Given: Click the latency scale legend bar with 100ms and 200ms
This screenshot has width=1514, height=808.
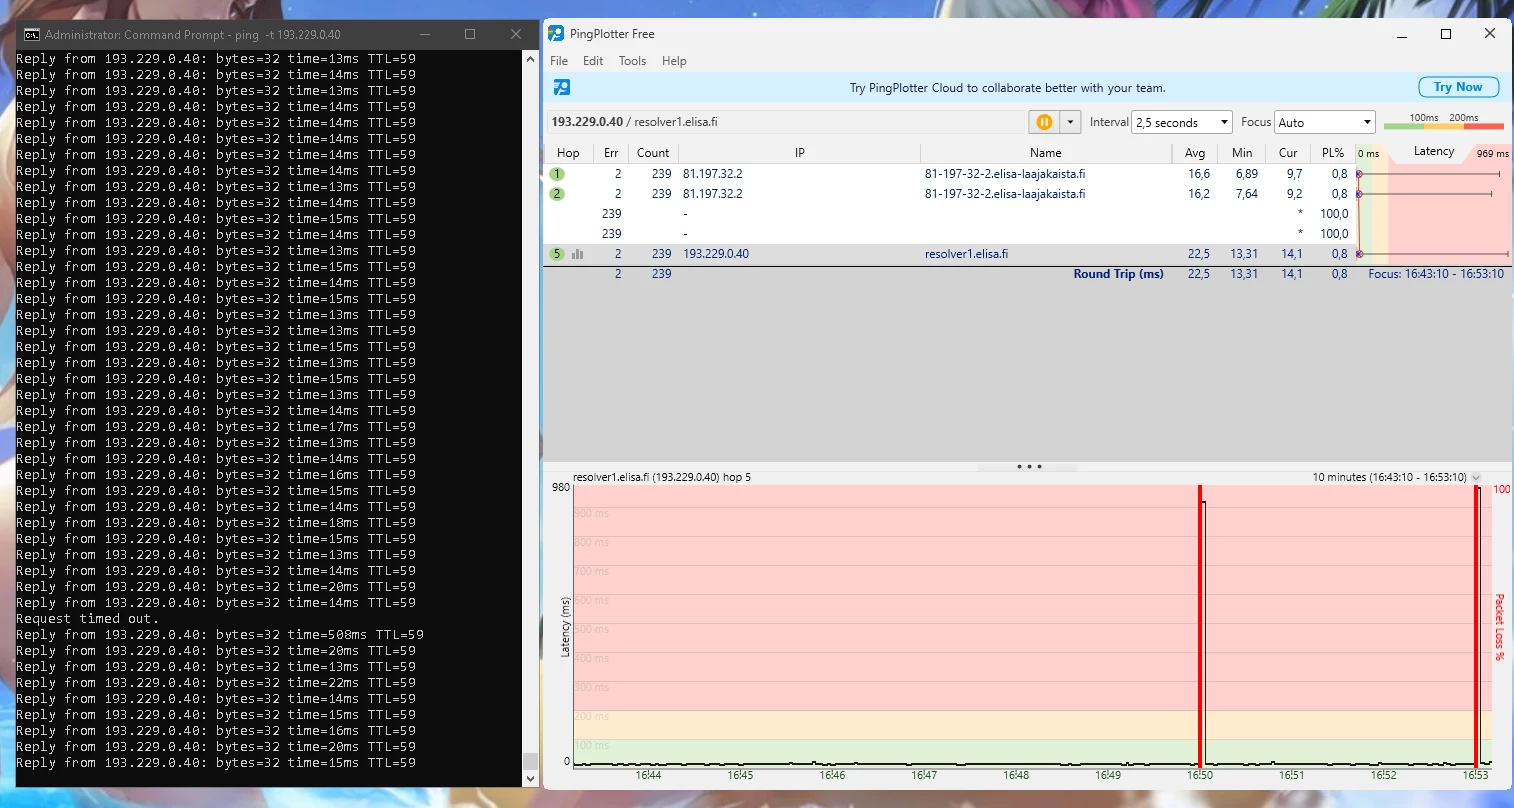Looking at the screenshot, I should pos(1444,122).
